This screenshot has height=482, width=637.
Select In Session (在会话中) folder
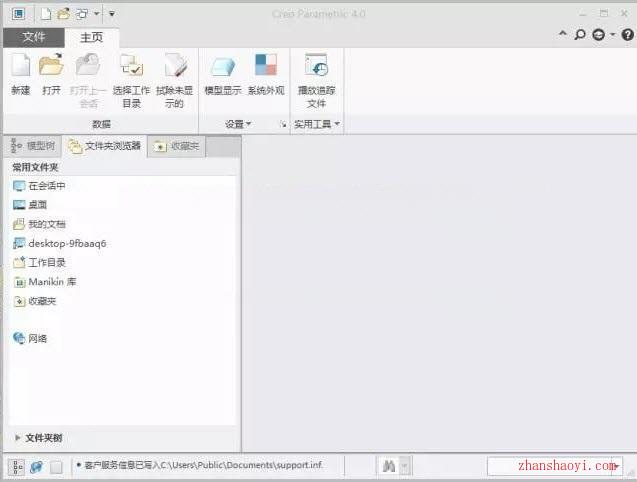(39, 186)
